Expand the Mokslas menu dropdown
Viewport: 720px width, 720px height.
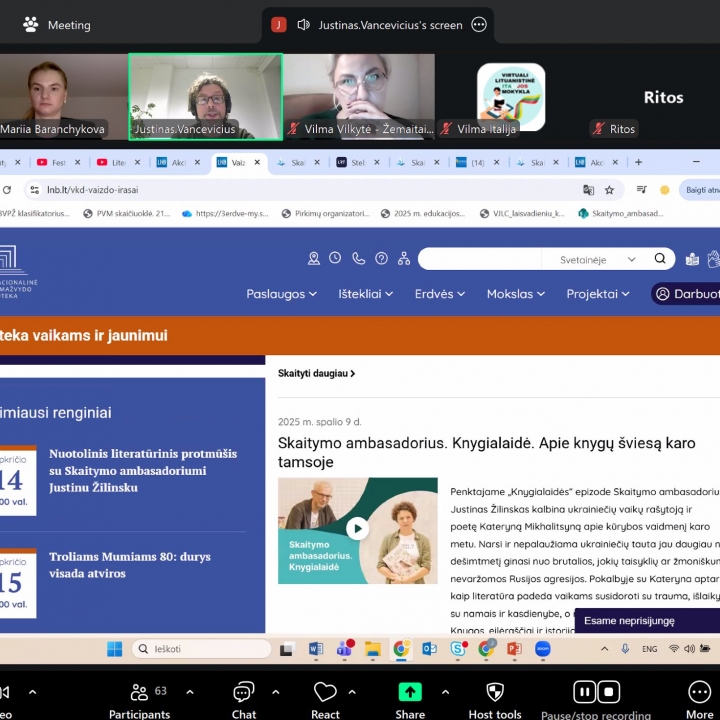click(x=516, y=294)
